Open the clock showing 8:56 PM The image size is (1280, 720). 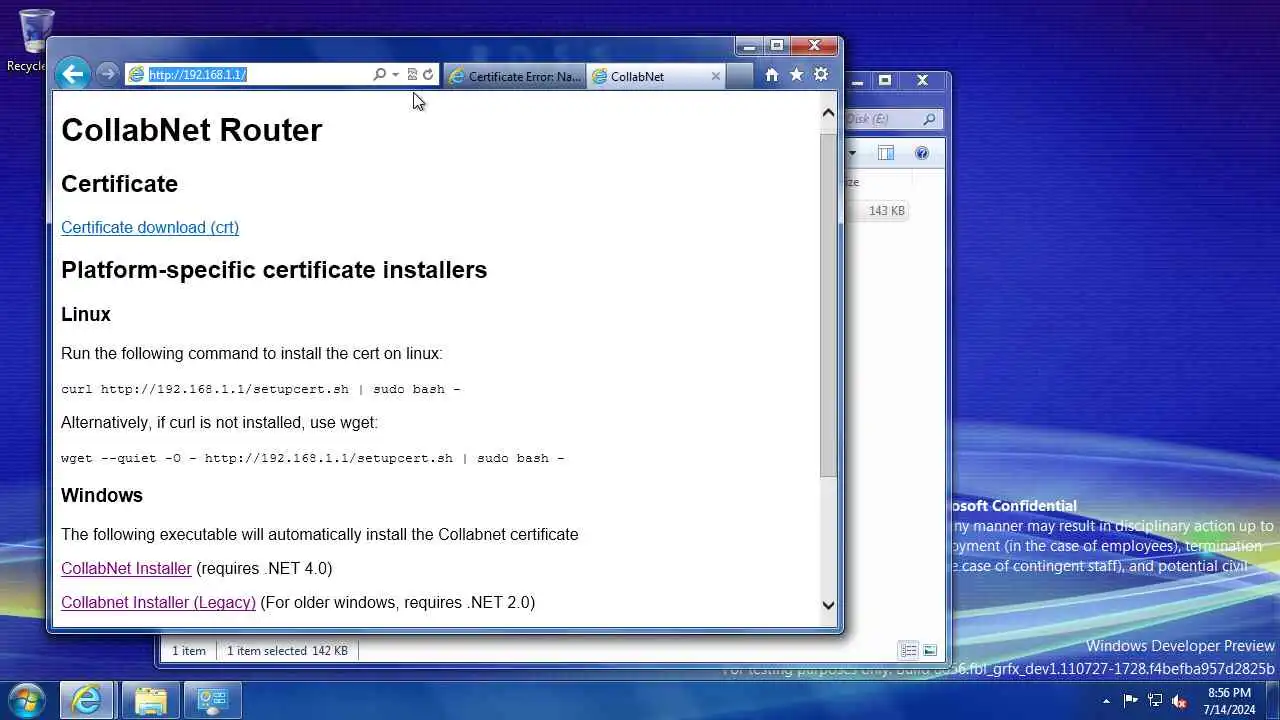coord(1229,701)
